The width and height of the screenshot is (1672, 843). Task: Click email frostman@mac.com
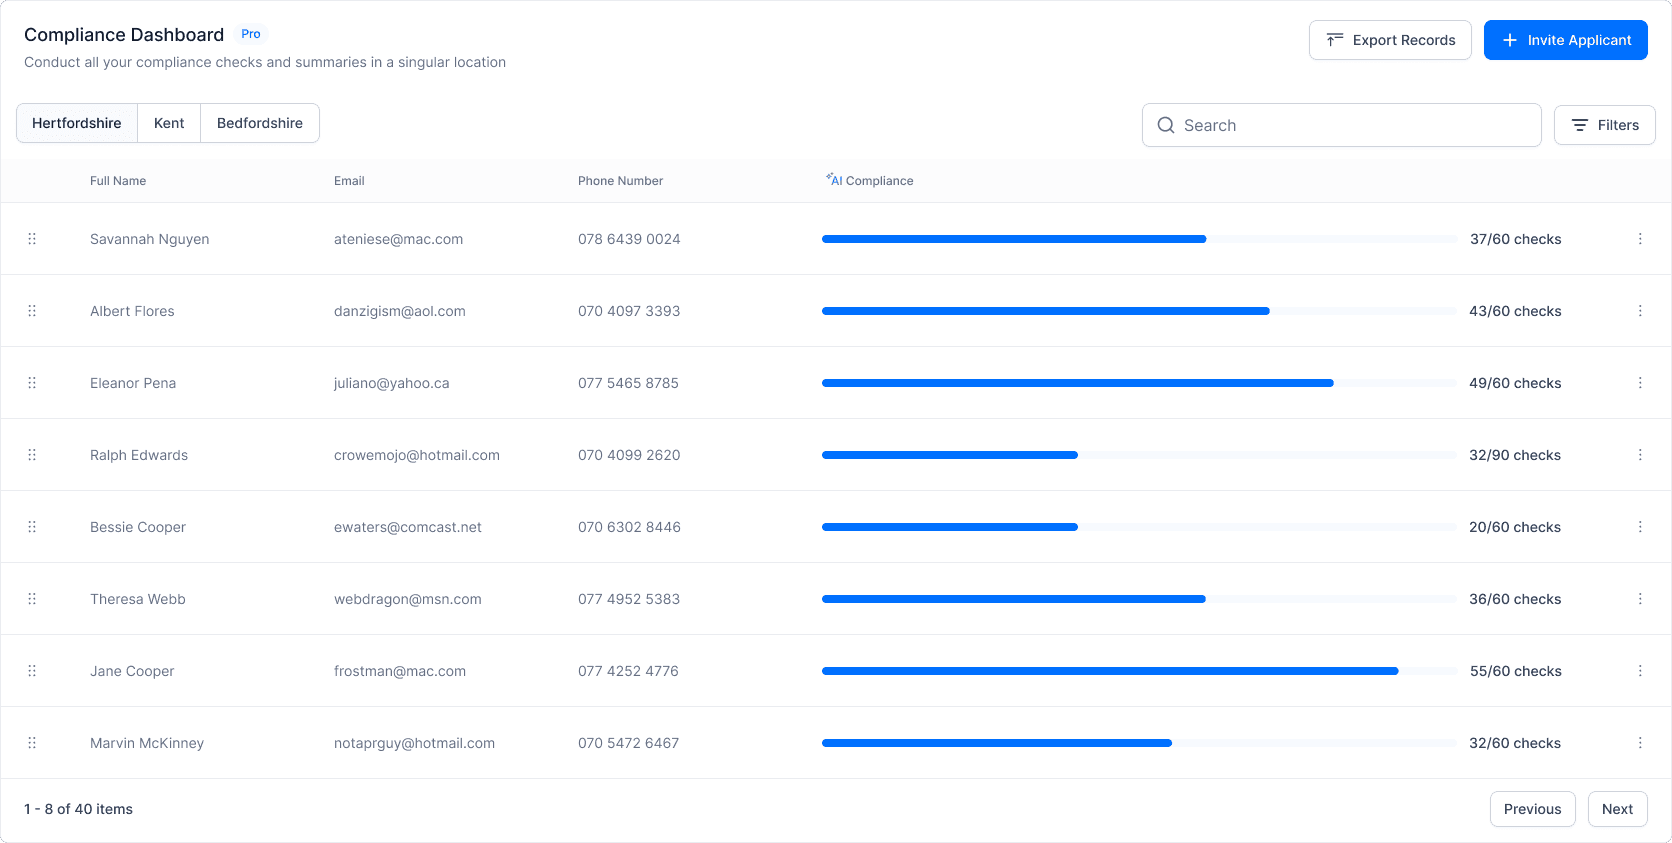400,671
